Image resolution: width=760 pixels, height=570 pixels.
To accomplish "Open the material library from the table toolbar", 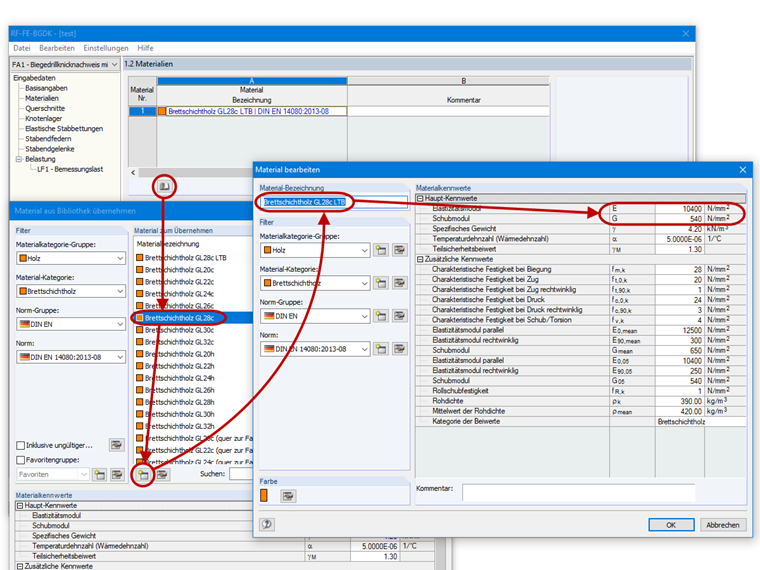I will (164, 186).
